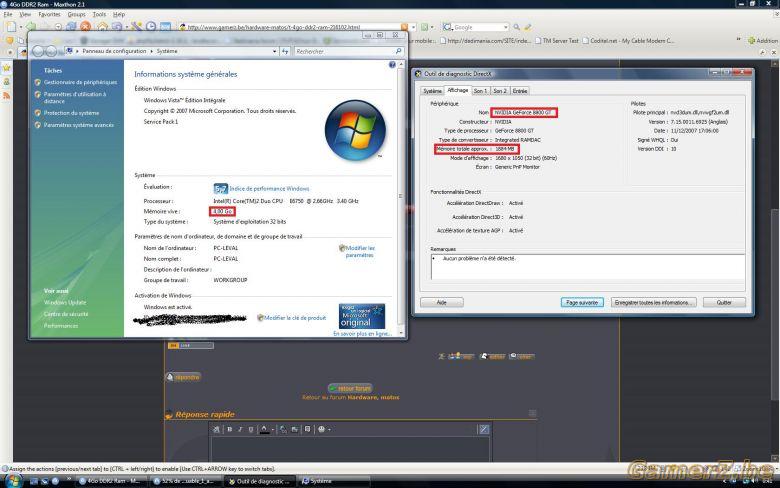Switch to the Son 1 tab in DirectX tool

pyautogui.click(x=480, y=91)
